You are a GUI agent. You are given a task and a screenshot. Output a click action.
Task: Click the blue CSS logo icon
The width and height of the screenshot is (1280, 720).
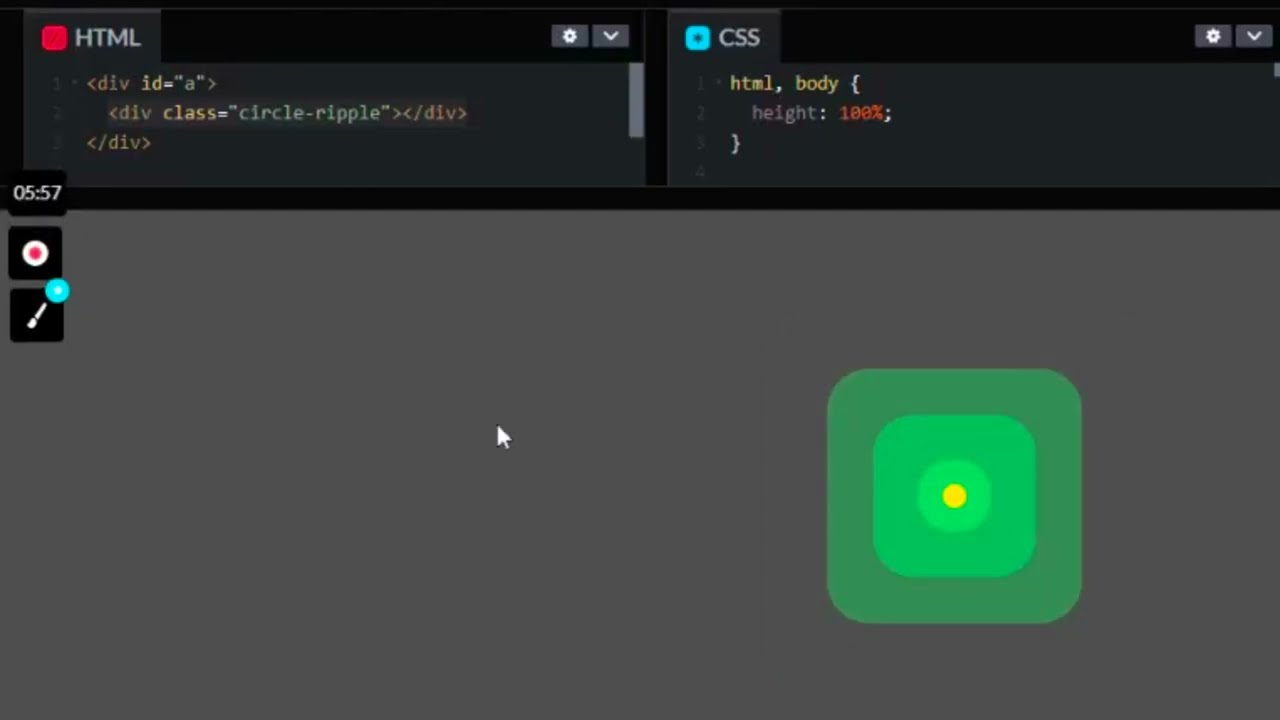click(x=697, y=38)
